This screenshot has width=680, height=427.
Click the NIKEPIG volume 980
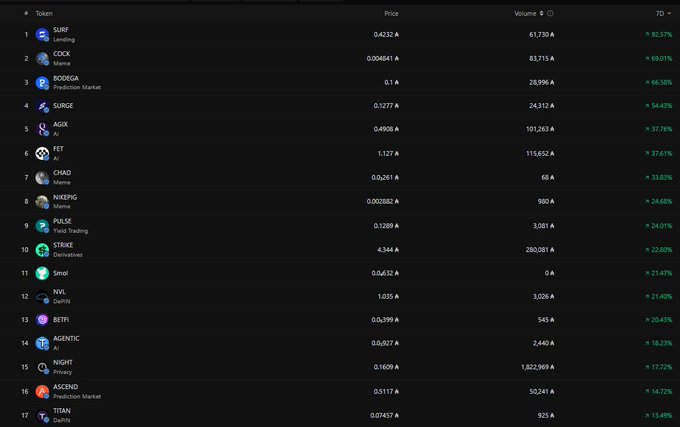pos(546,202)
